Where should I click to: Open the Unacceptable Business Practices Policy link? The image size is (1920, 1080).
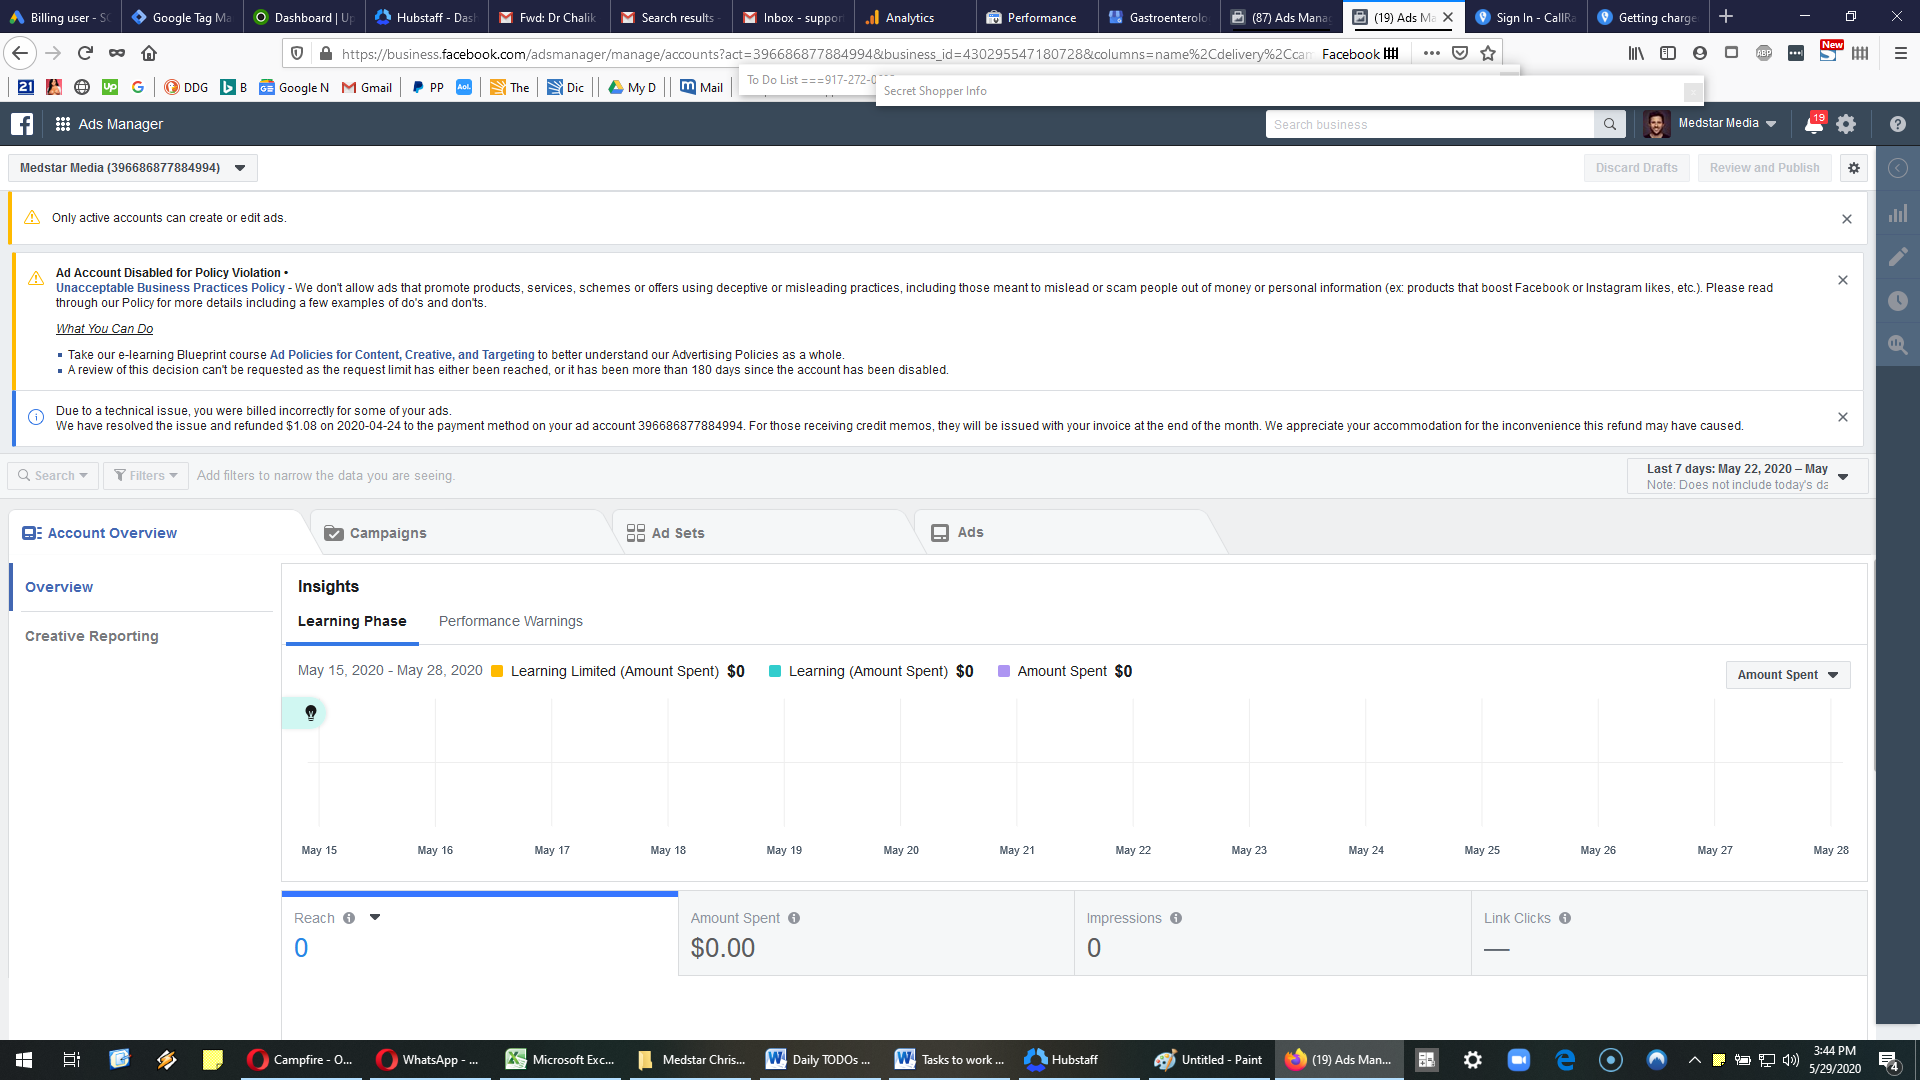170,288
